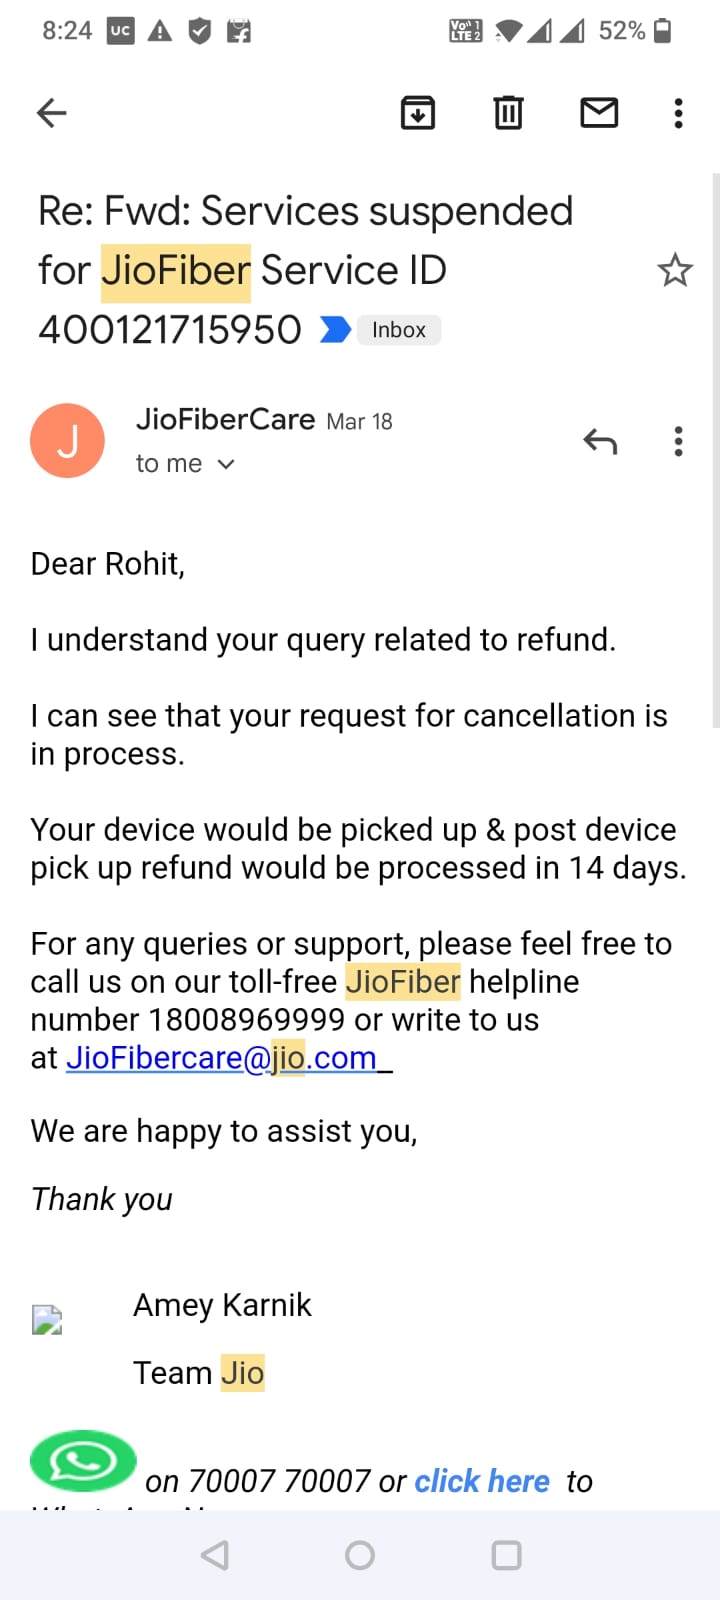
Task: Go back to inbox with back arrow
Action: [x=51, y=113]
